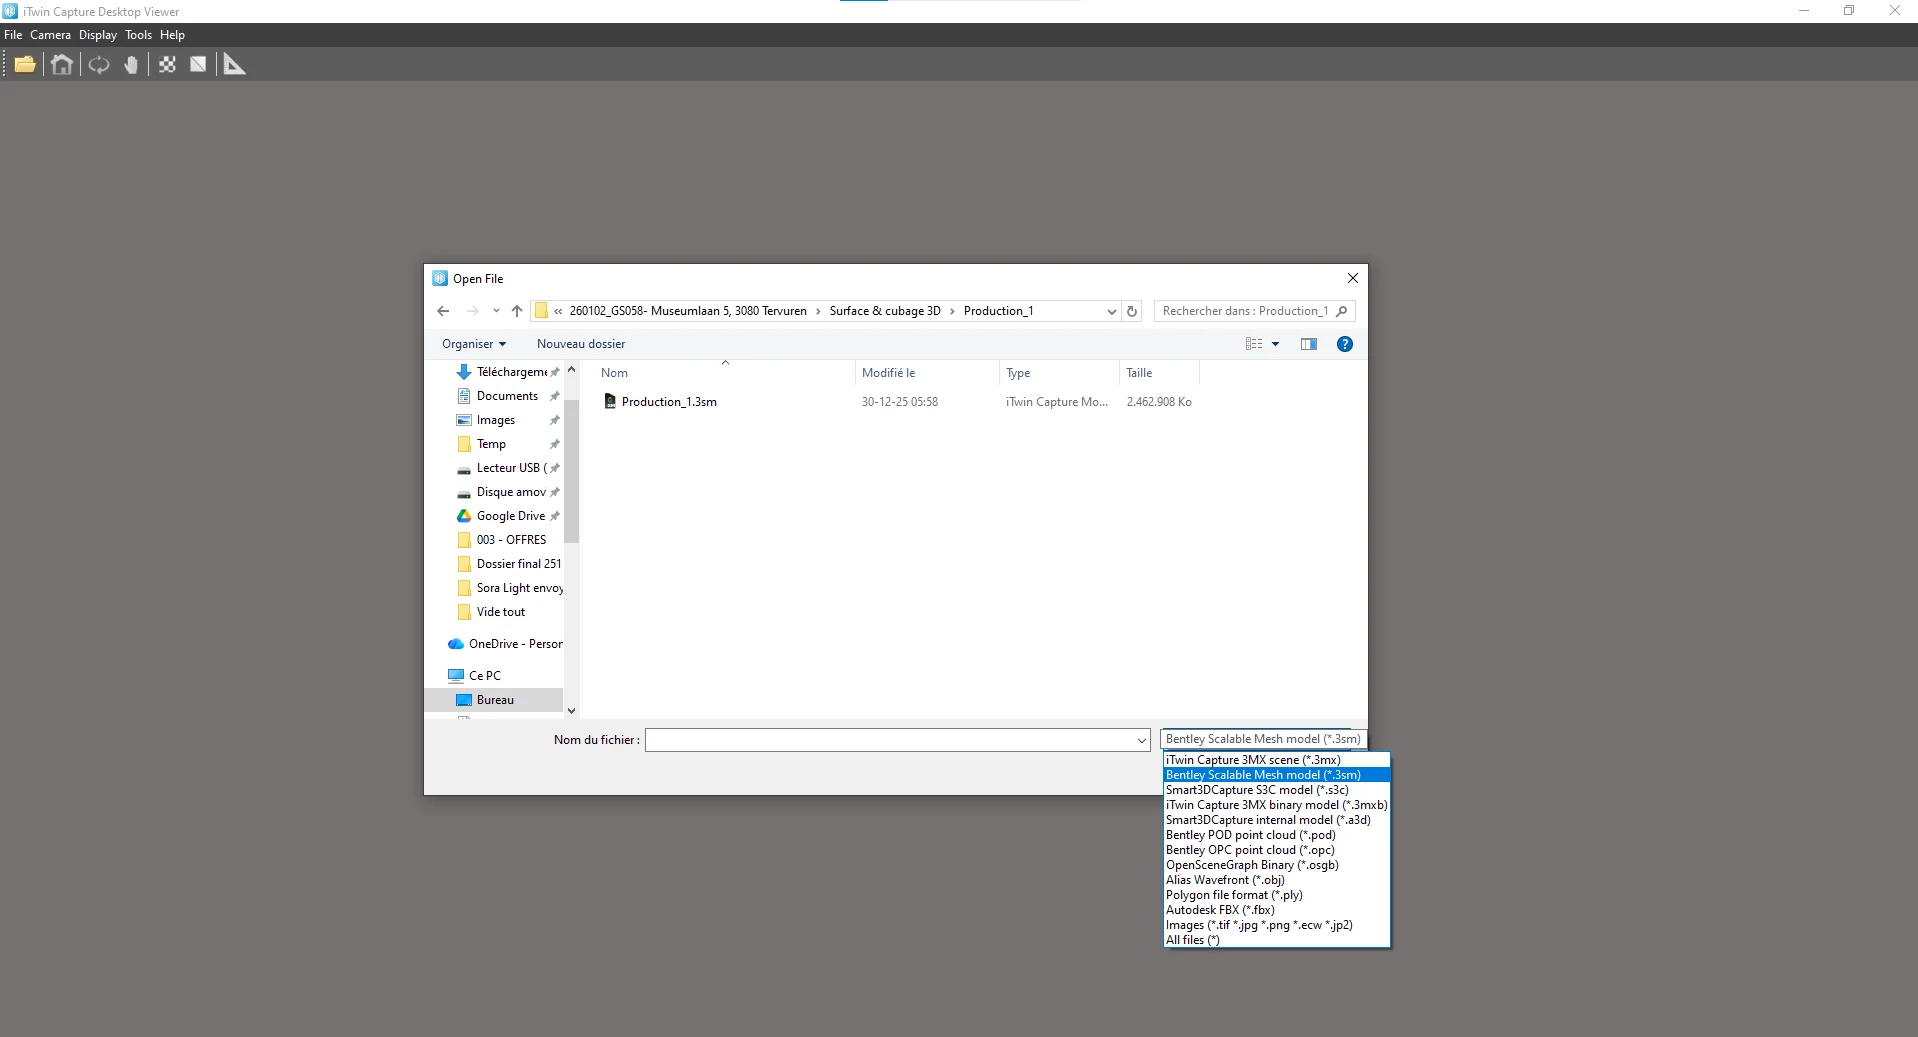This screenshot has width=1918, height=1037.
Task: Click the 'Nom du fichier' text field
Action: (x=890, y=740)
